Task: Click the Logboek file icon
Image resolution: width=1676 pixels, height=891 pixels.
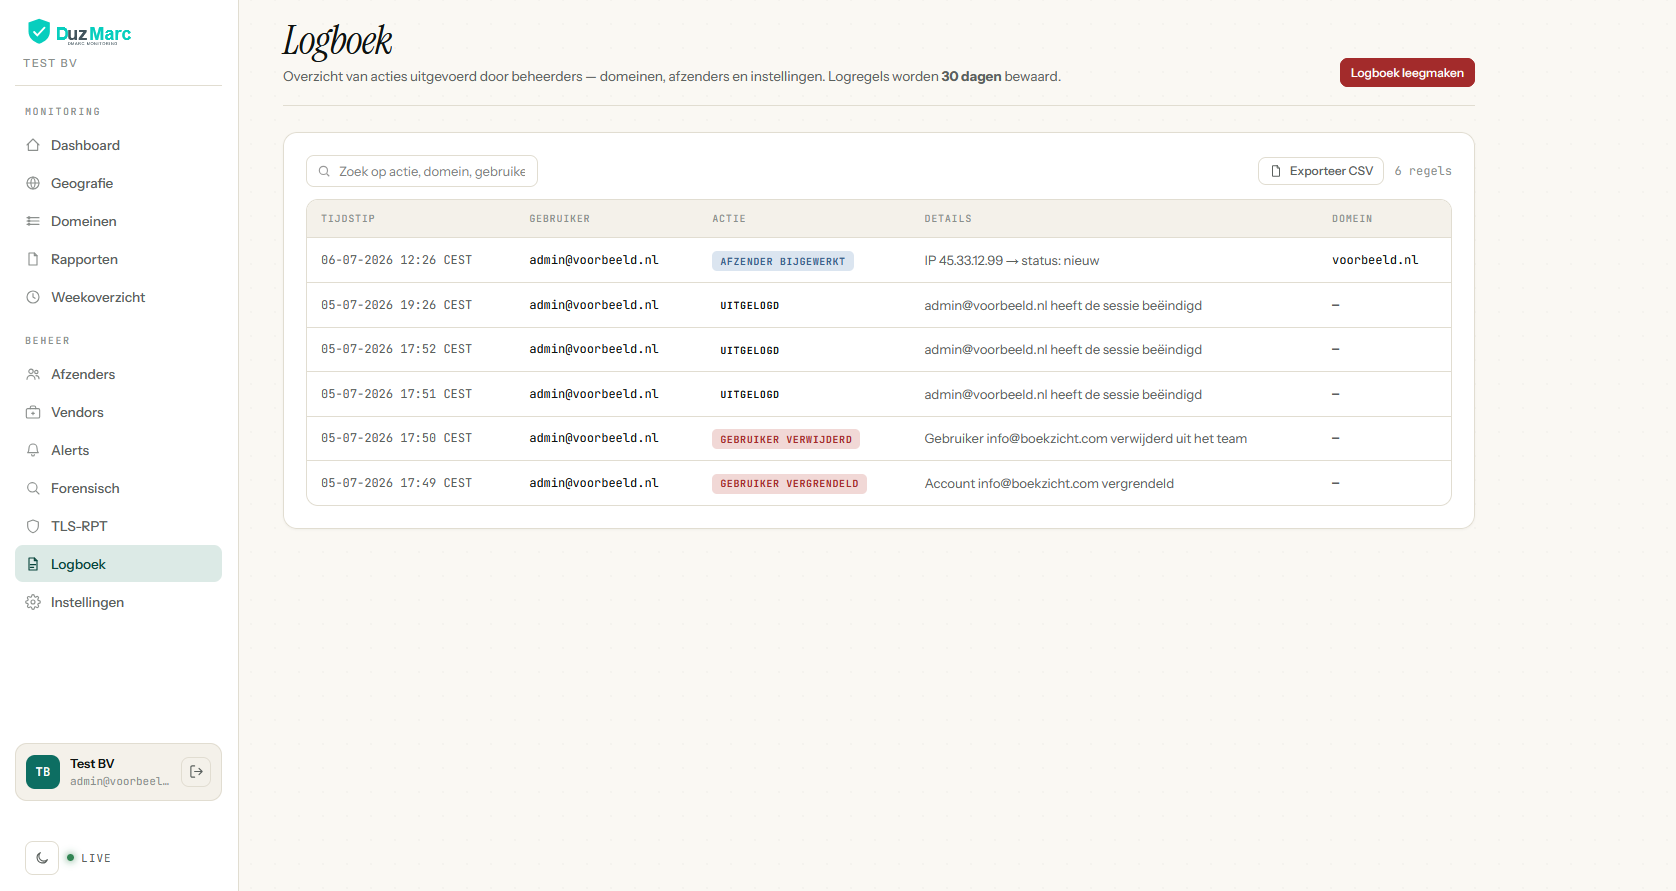Action: pos(33,564)
